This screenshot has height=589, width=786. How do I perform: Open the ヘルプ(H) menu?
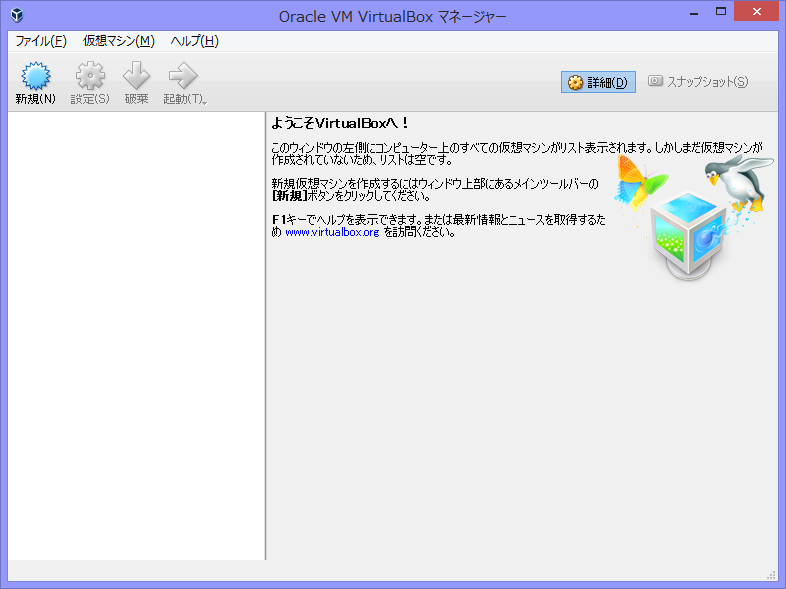pos(194,41)
